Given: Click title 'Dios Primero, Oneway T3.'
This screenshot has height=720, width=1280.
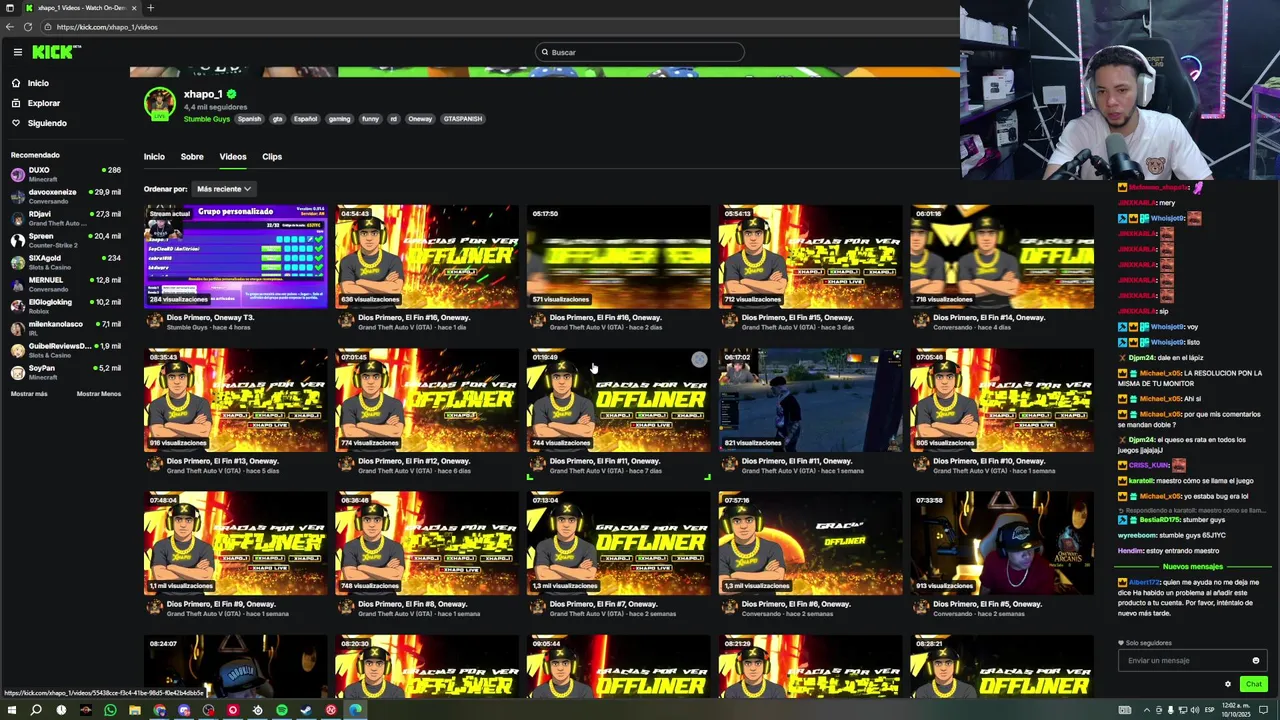Looking at the screenshot, I should [x=210, y=318].
